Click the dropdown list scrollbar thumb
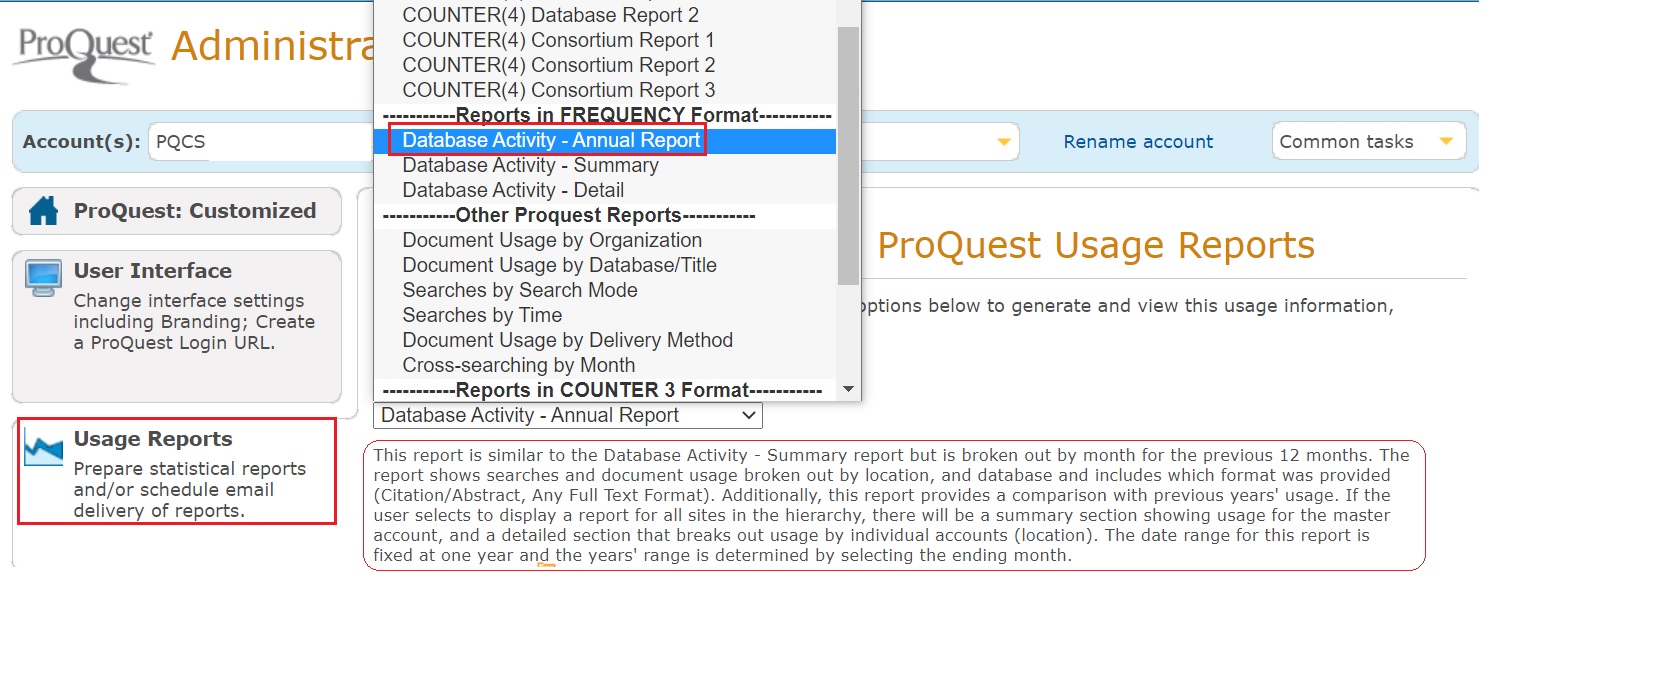The image size is (1668, 675). click(848, 155)
